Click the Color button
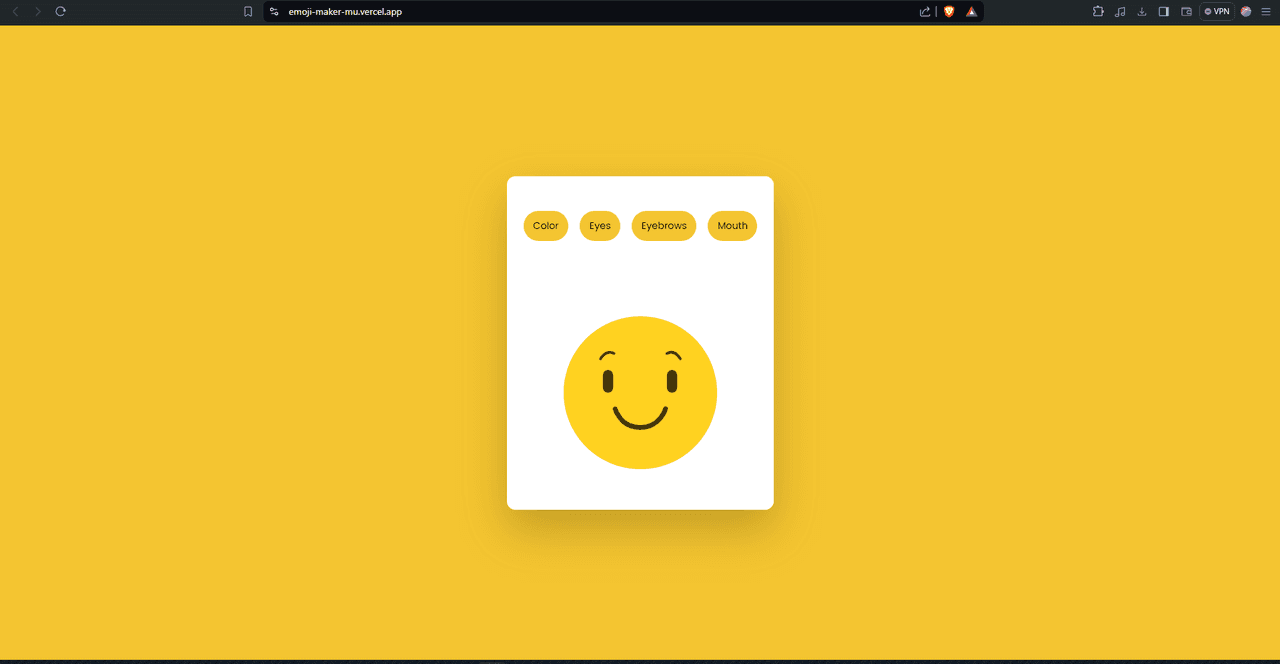The height and width of the screenshot is (664, 1280). pos(545,226)
